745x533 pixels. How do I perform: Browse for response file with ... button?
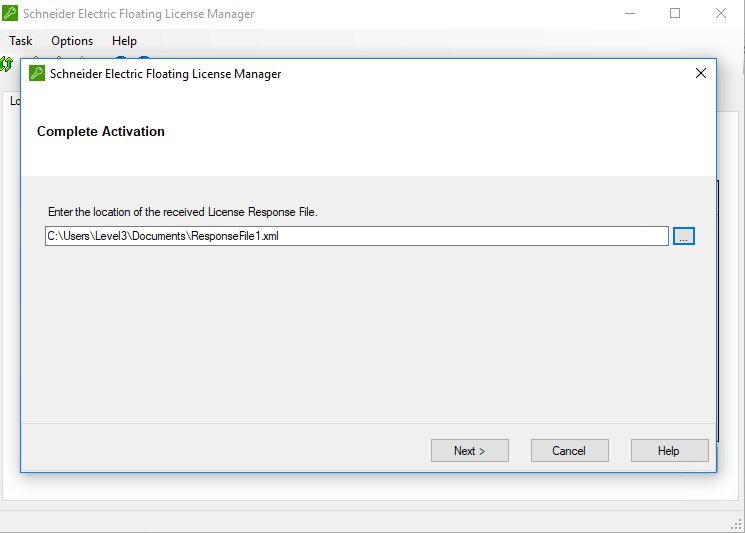coord(683,236)
